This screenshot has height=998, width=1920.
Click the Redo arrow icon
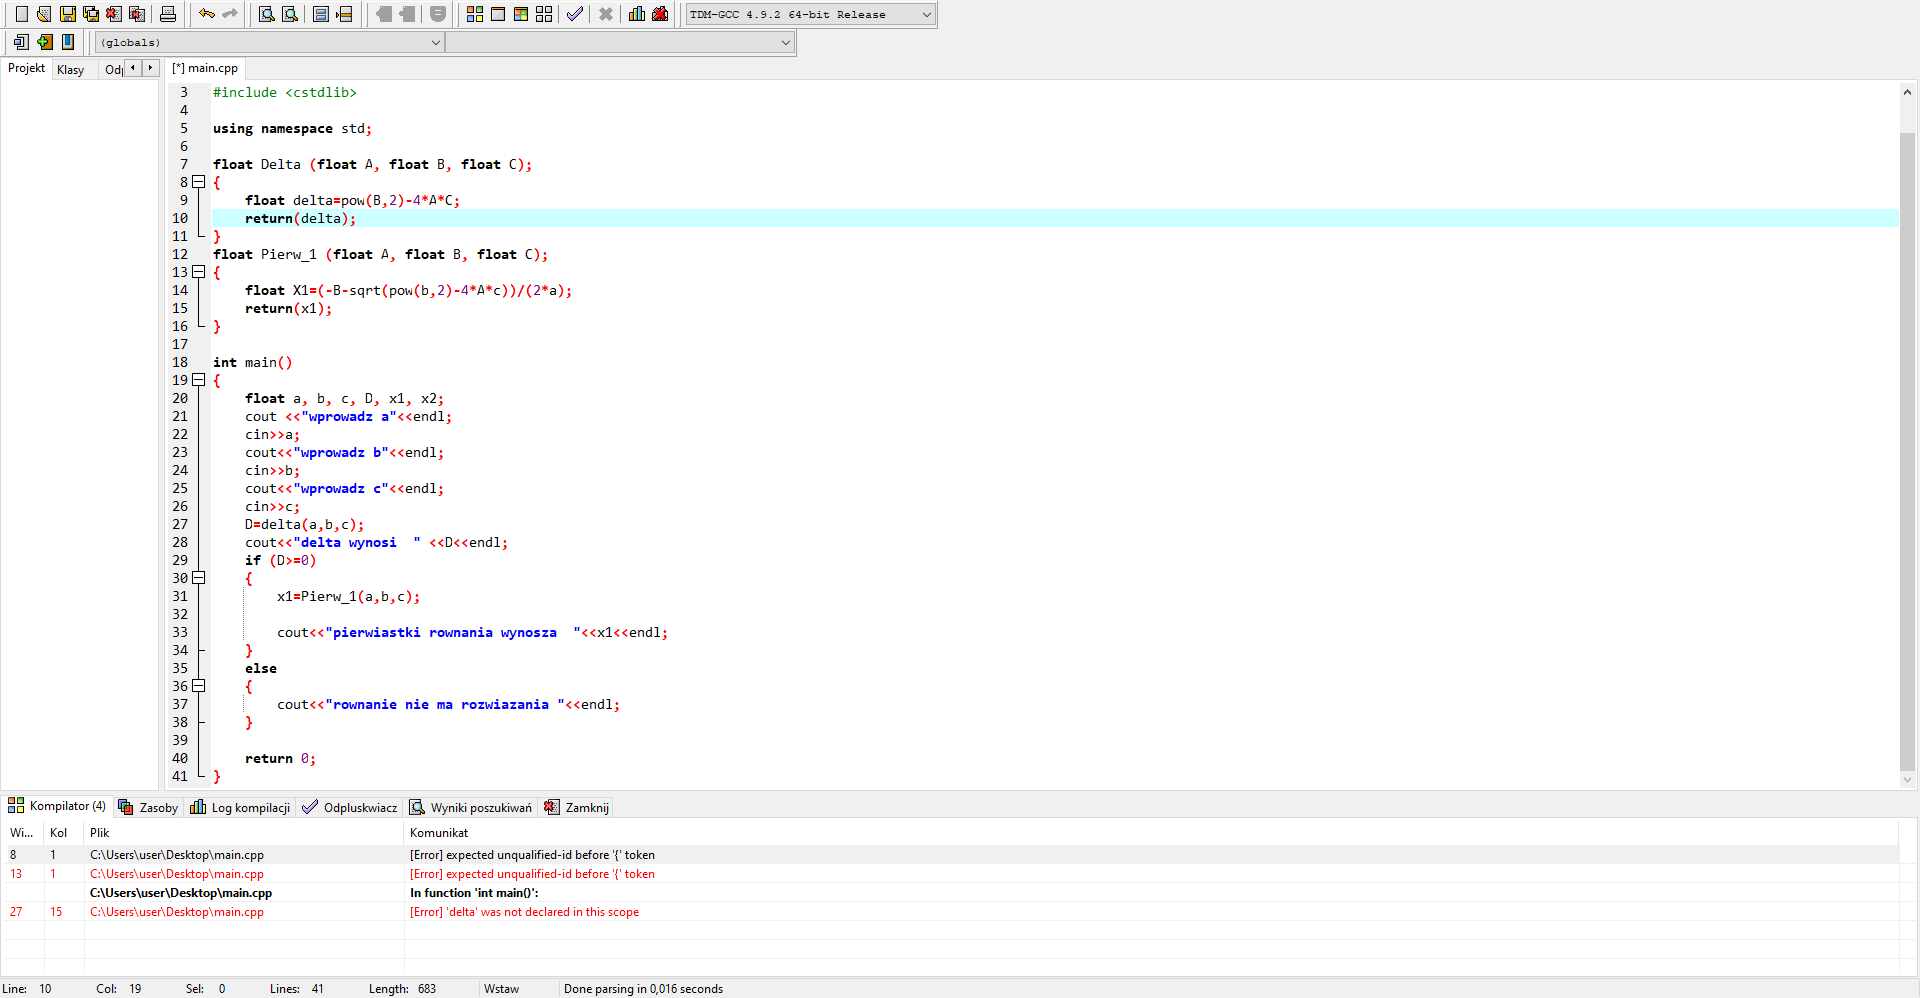(x=230, y=14)
